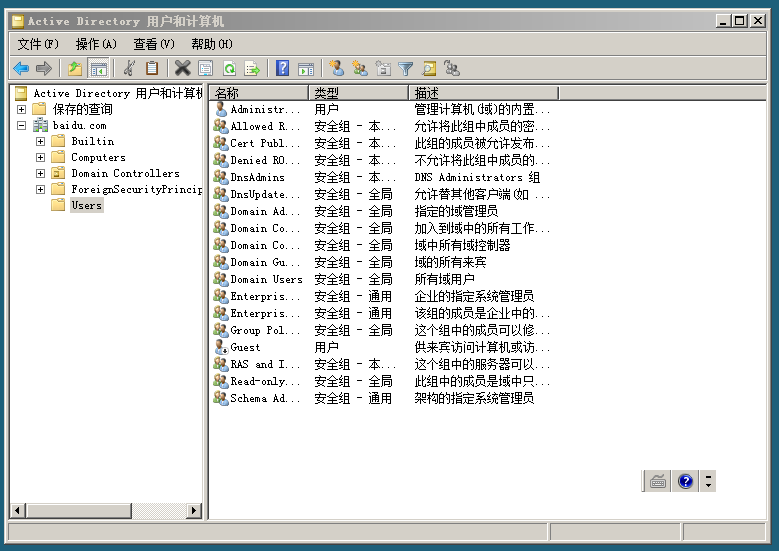779x551 pixels.
Task: Click the Export list toolbar icon
Action: click(x=252, y=68)
